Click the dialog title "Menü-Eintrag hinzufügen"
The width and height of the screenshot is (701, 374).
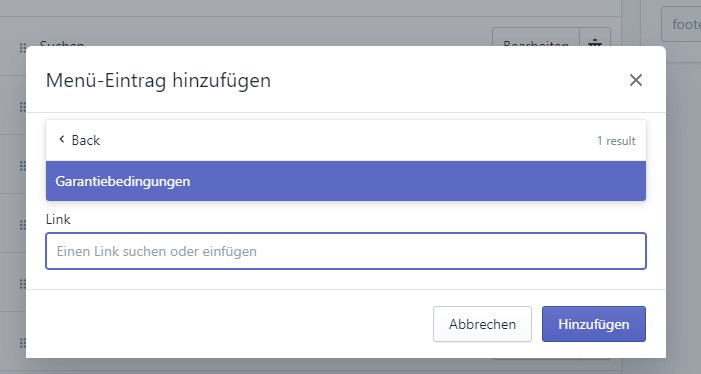coord(158,80)
